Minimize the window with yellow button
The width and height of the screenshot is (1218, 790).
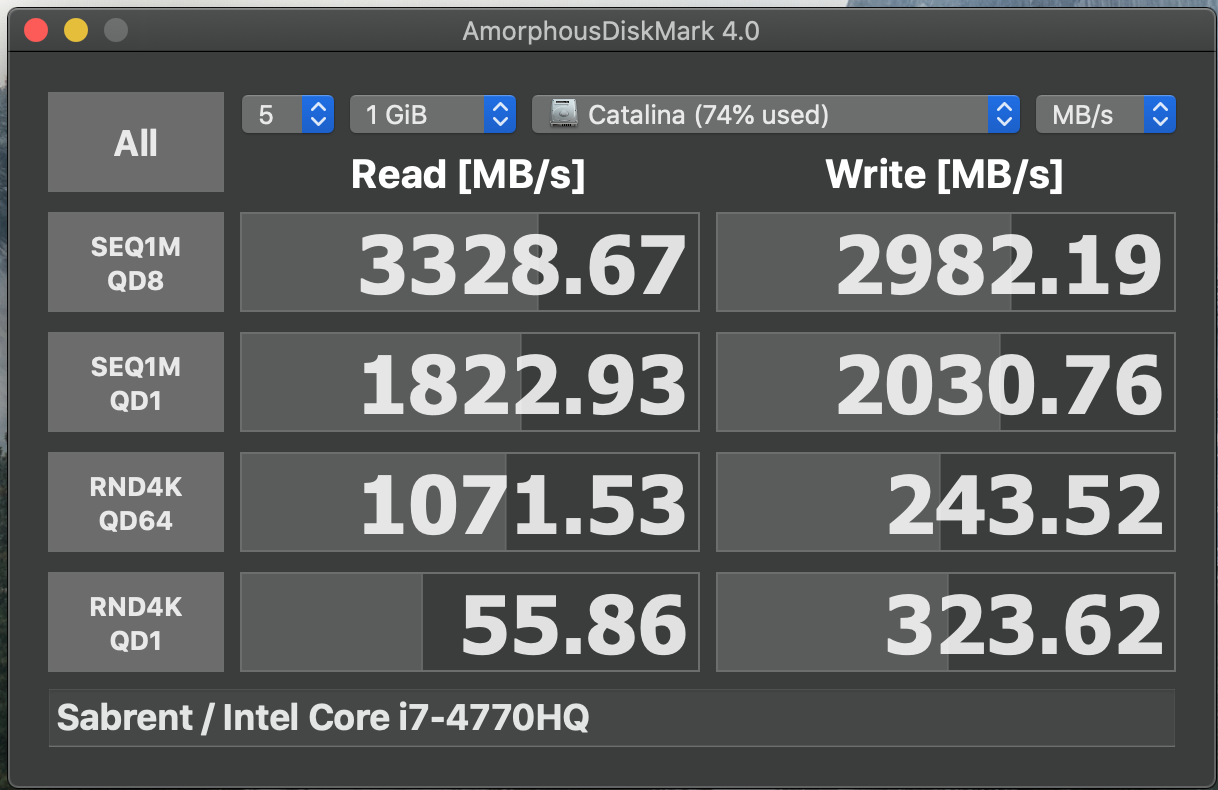tap(76, 31)
